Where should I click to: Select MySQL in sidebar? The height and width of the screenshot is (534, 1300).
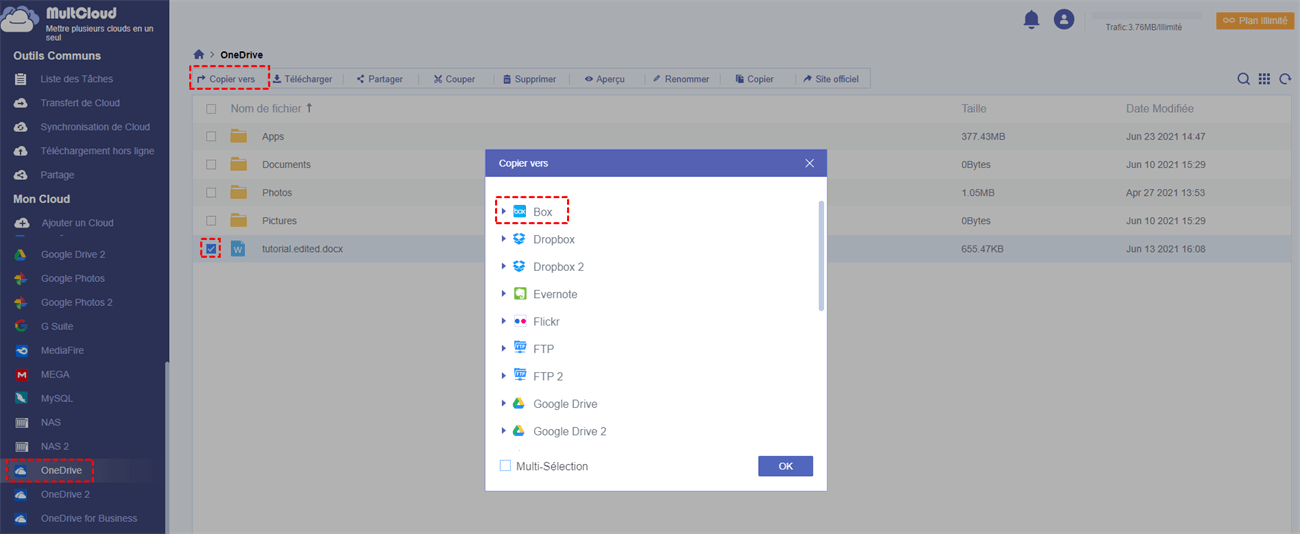(x=57, y=399)
